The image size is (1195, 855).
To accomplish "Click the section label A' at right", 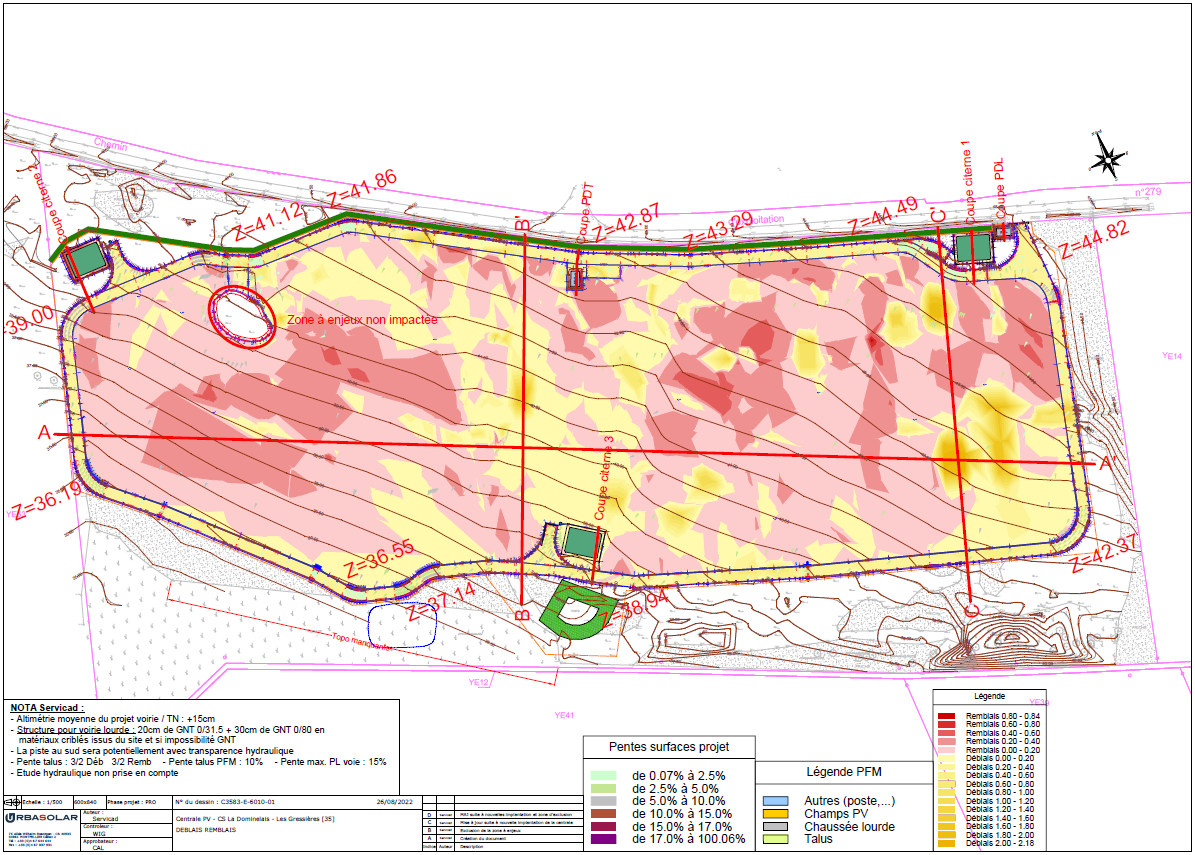I will coord(1107,463).
